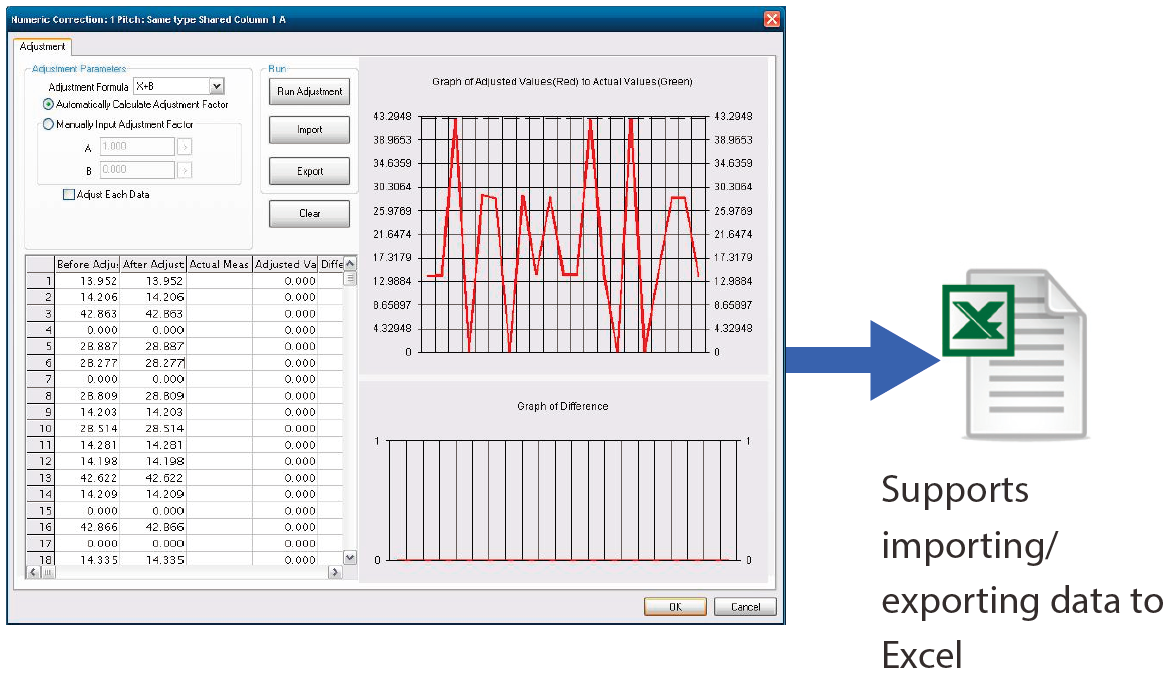This screenshot has height=683, width=1169.
Task: Click the After Adjustment column header
Action: (x=153, y=264)
